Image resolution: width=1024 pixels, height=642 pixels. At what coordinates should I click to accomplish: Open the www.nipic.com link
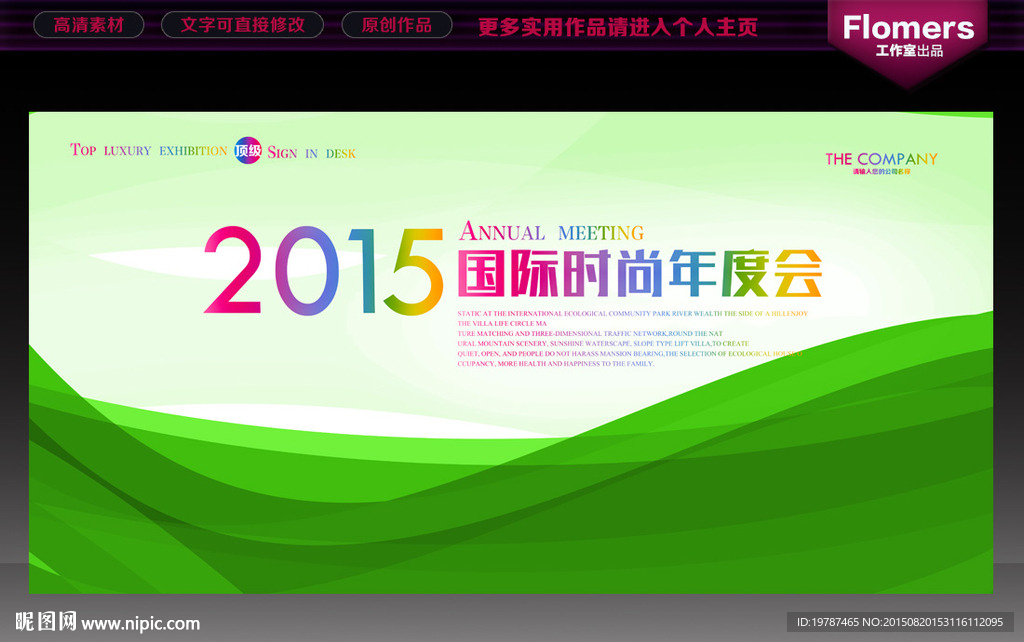pos(140,624)
